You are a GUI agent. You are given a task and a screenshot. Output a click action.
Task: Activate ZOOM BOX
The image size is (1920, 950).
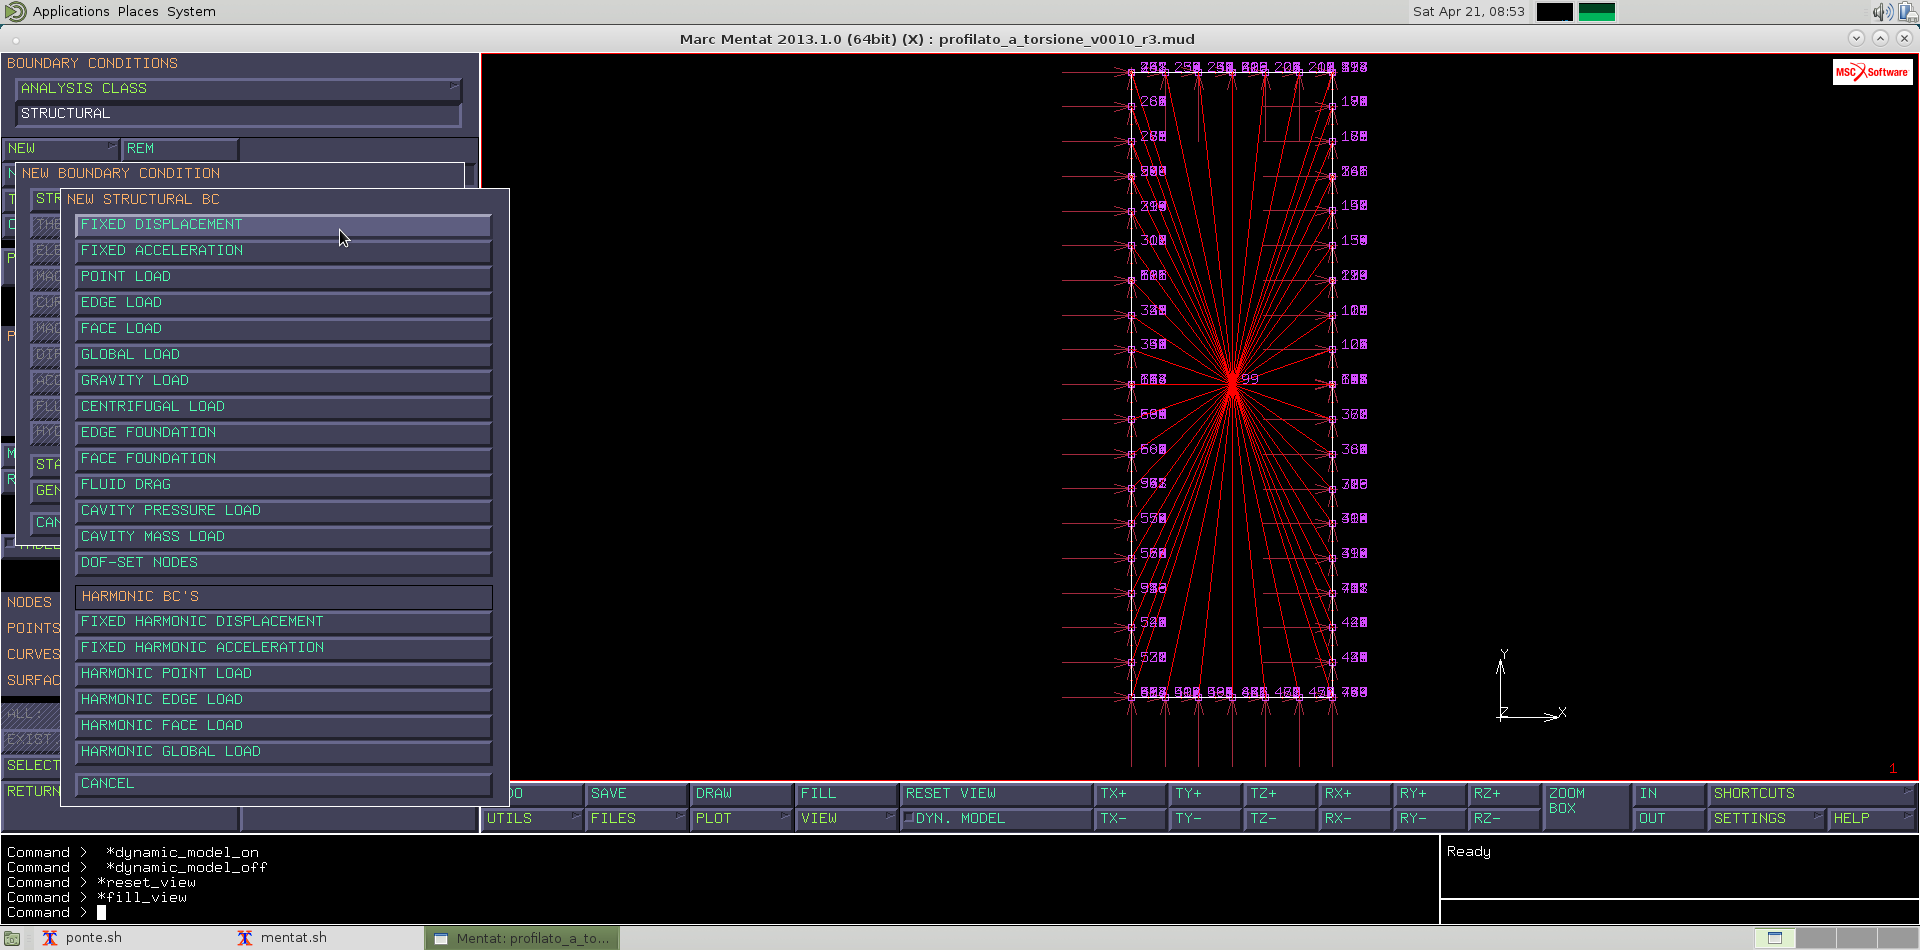pos(1587,807)
